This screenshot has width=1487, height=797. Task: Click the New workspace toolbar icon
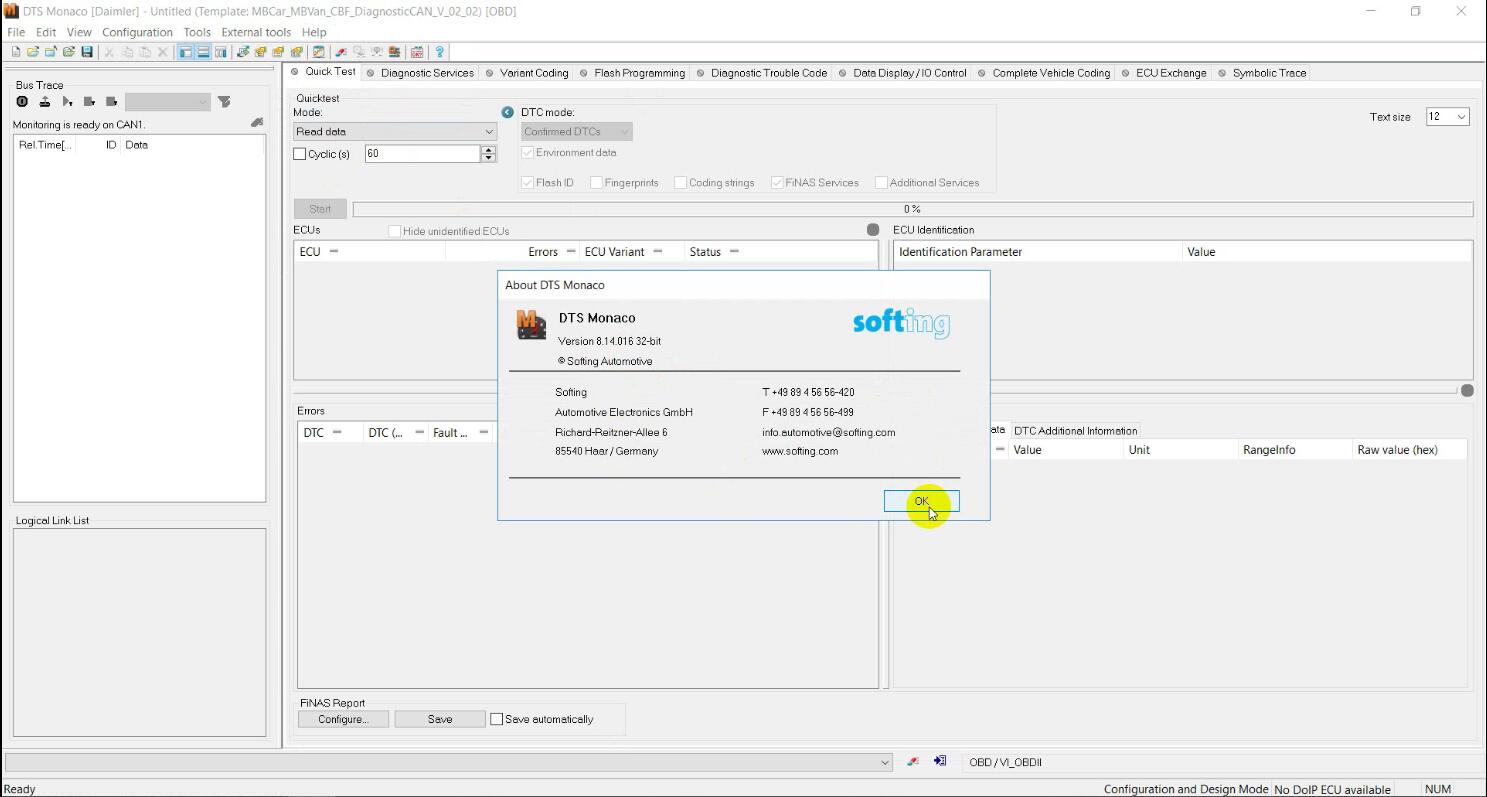click(16, 52)
